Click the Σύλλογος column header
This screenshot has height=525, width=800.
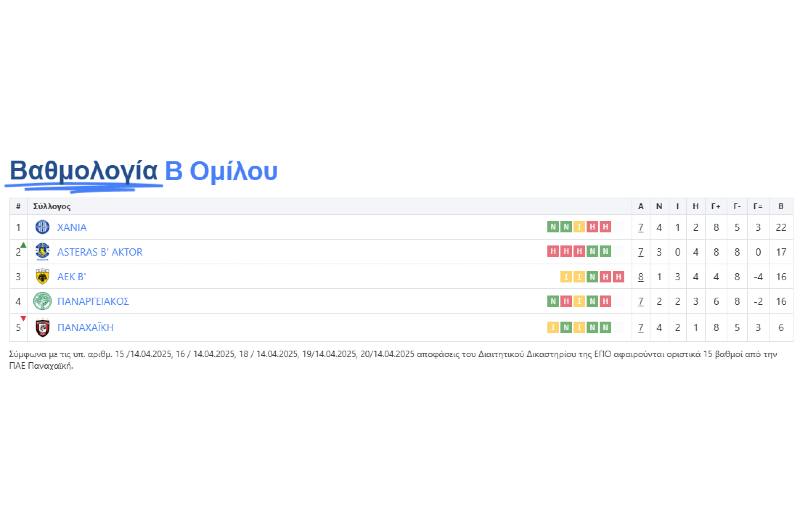pyautogui.click(x=52, y=206)
